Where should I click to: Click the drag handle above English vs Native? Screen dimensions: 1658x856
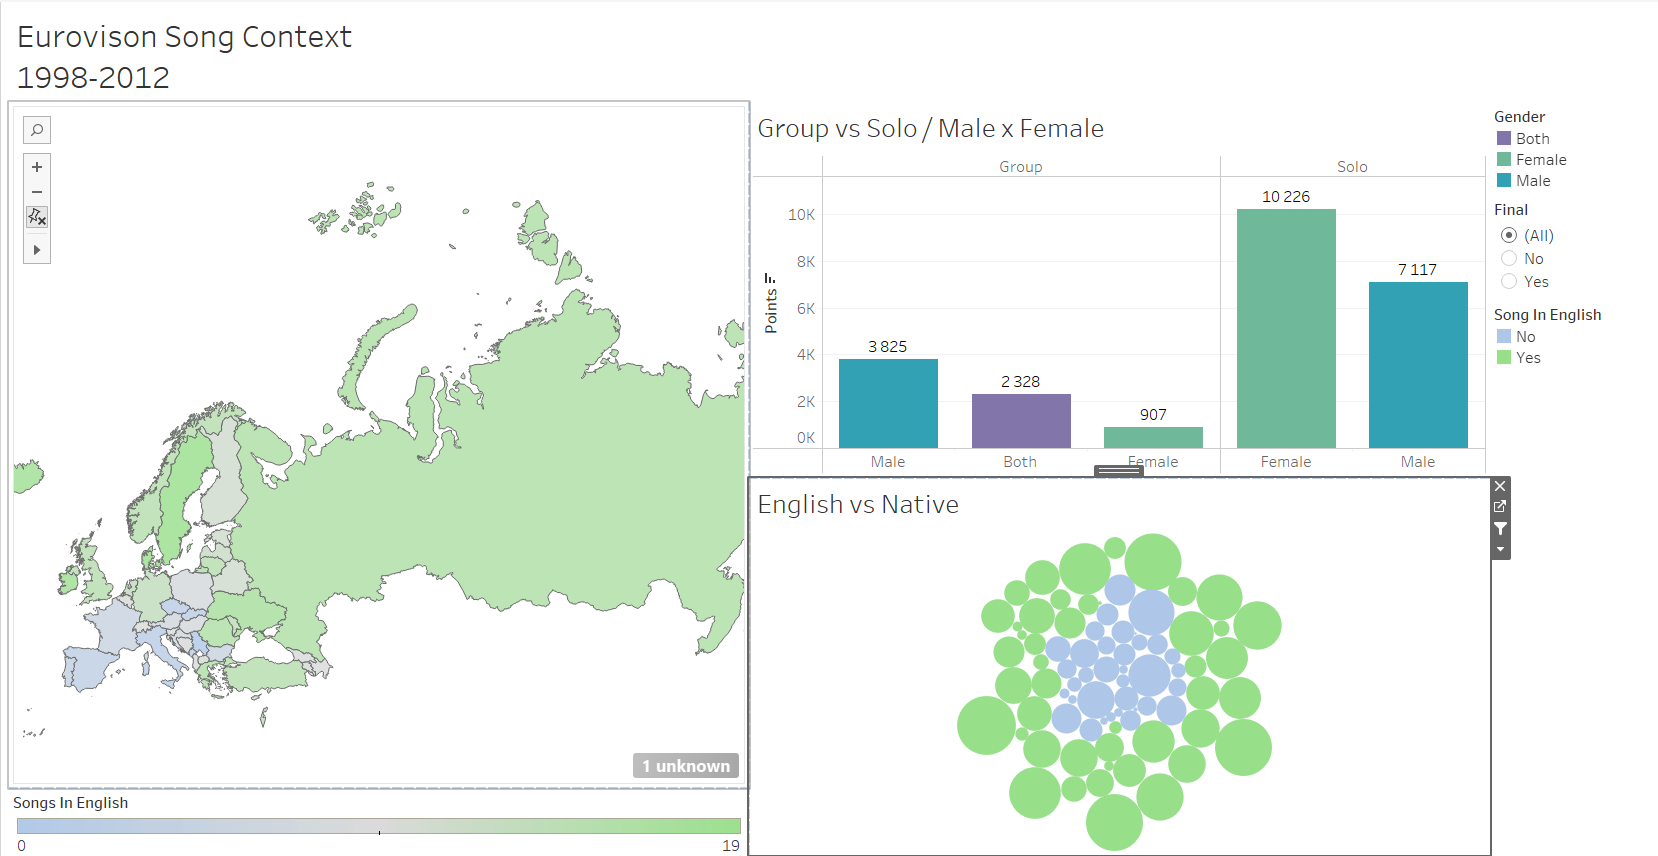[1118, 471]
